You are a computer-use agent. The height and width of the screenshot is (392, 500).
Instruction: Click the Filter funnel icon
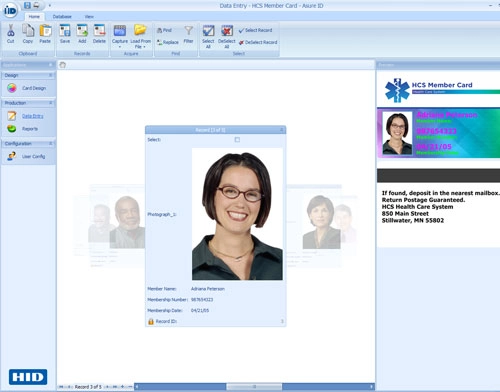(x=188, y=34)
